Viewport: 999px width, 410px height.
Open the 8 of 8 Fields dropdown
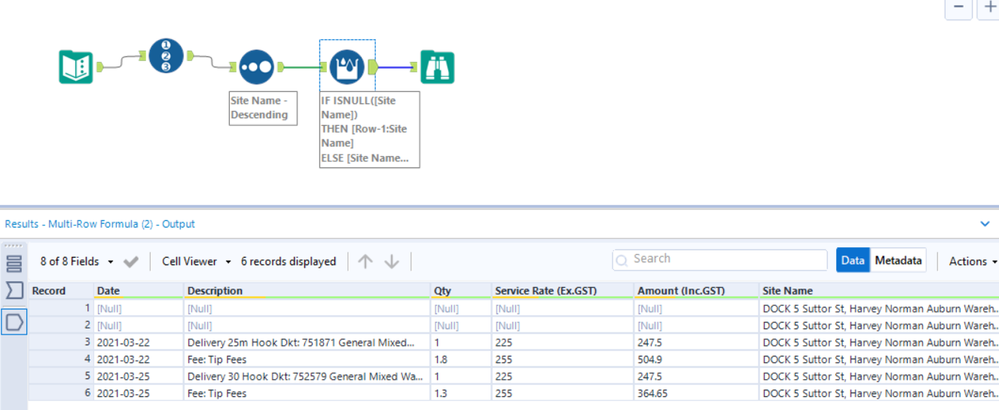(77, 262)
